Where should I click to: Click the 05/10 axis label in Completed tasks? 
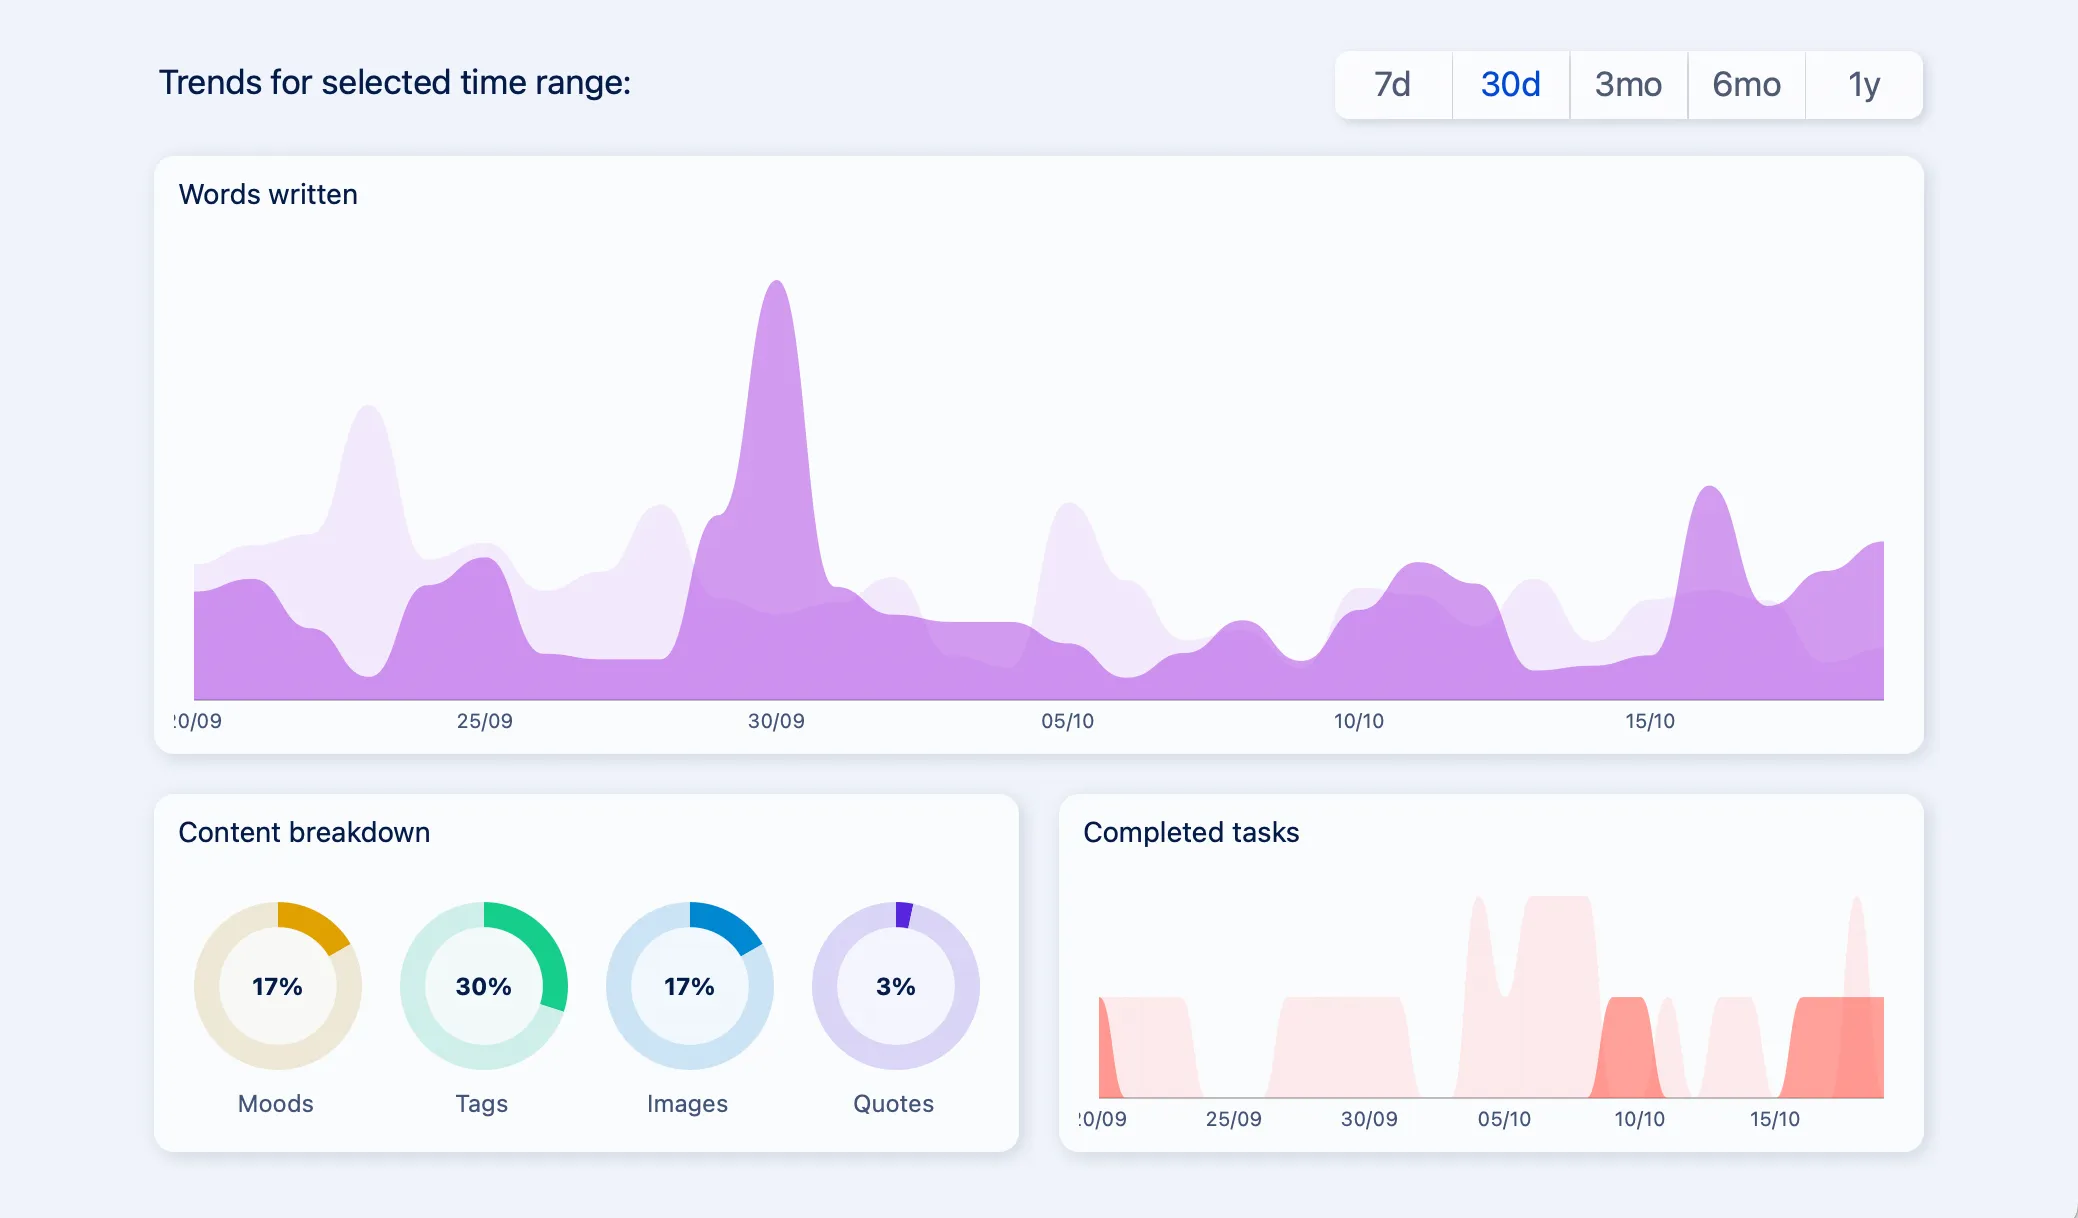pyautogui.click(x=1505, y=1119)
